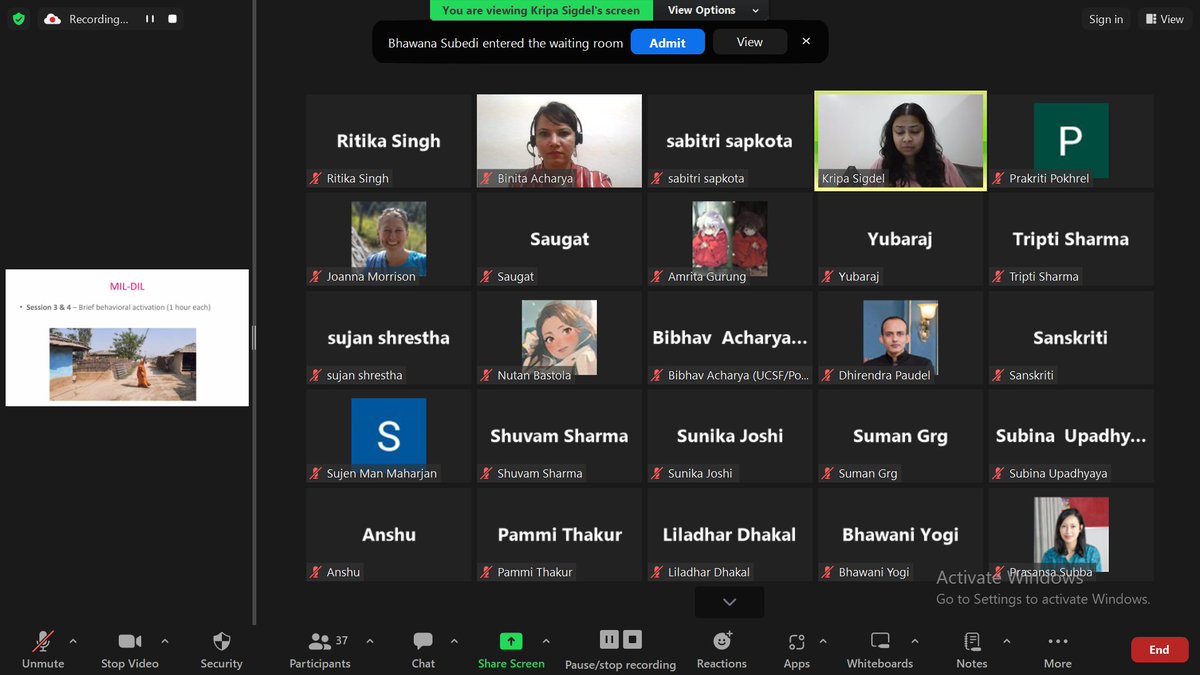Click the Anshu participant tile
The width and height of the screenshot is (1200, 675).
click(x=388, y=534)
